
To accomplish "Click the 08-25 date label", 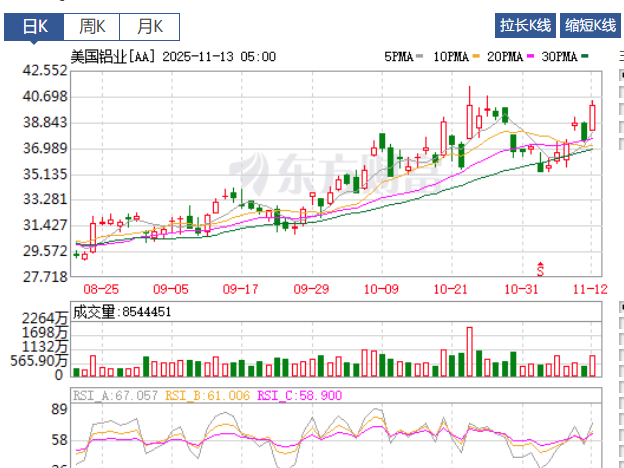I will [101, 289].
